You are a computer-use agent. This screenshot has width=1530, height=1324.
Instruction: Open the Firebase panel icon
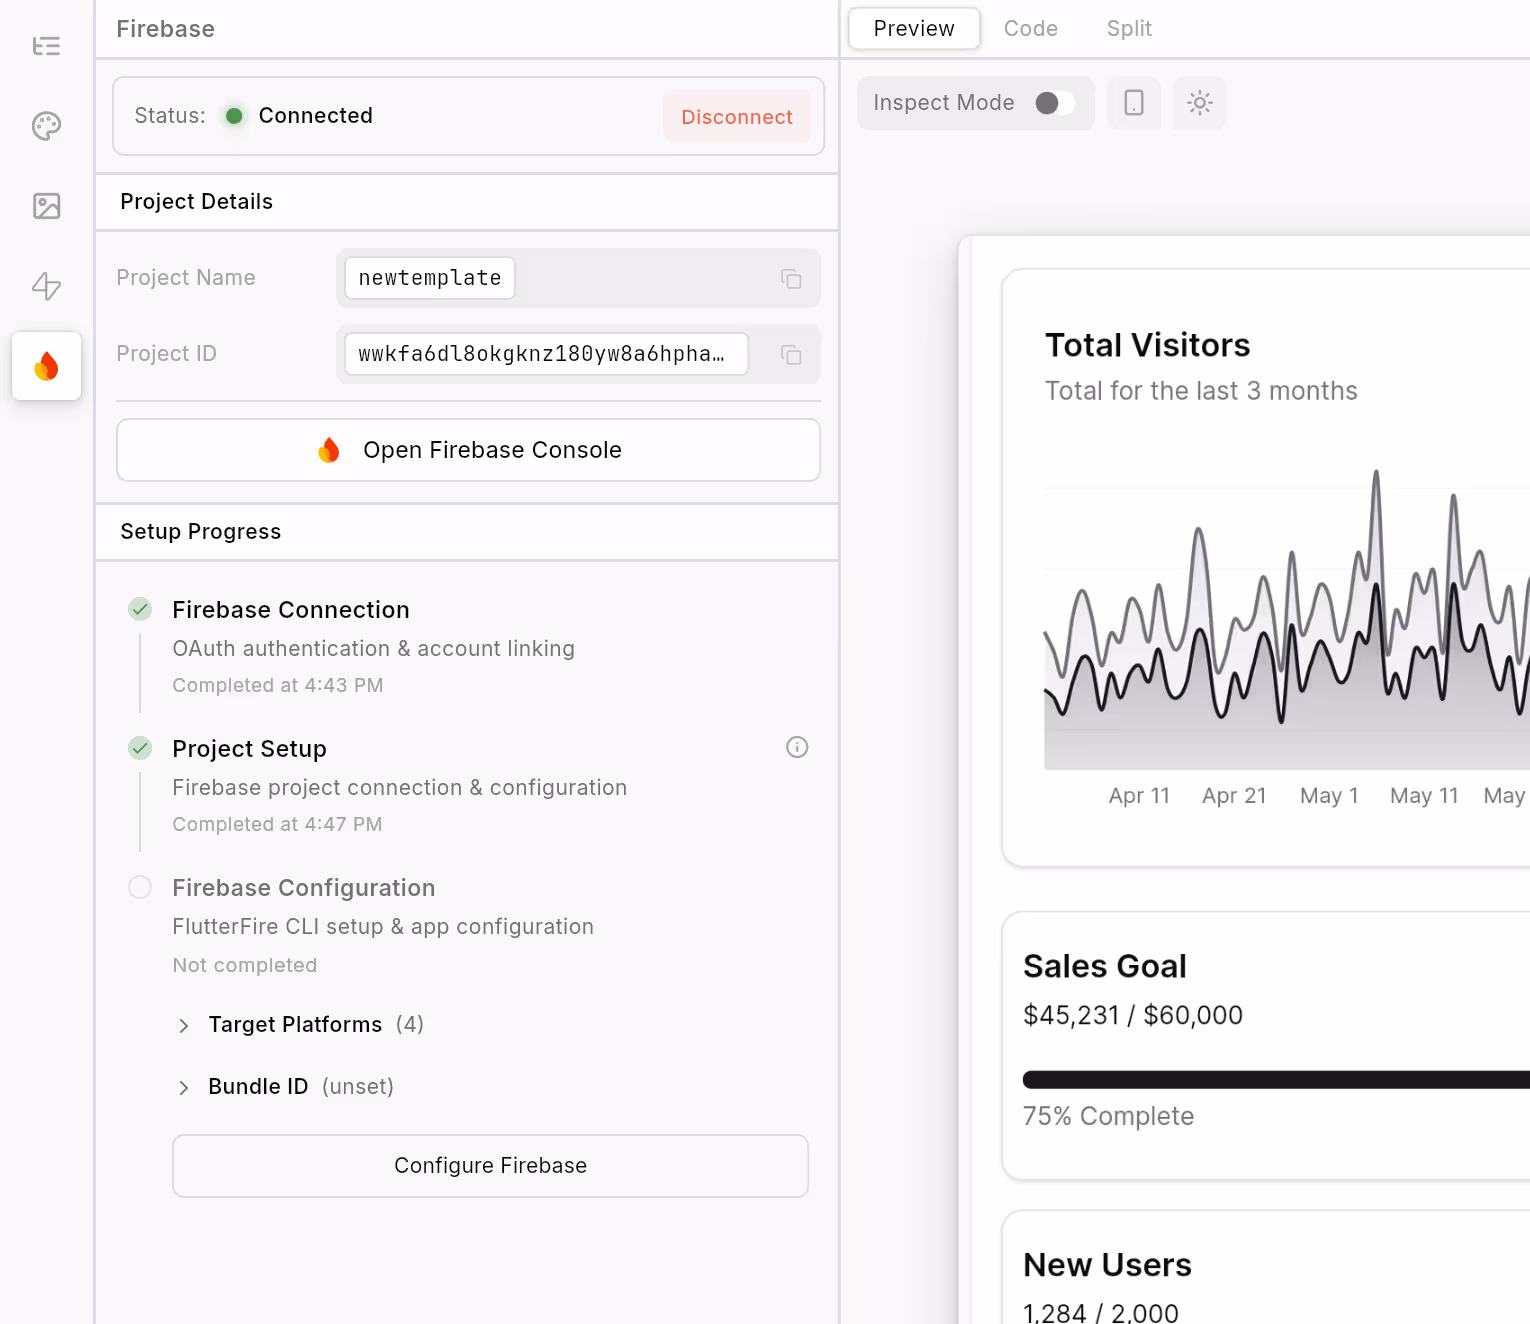click(x=46, y=366)
